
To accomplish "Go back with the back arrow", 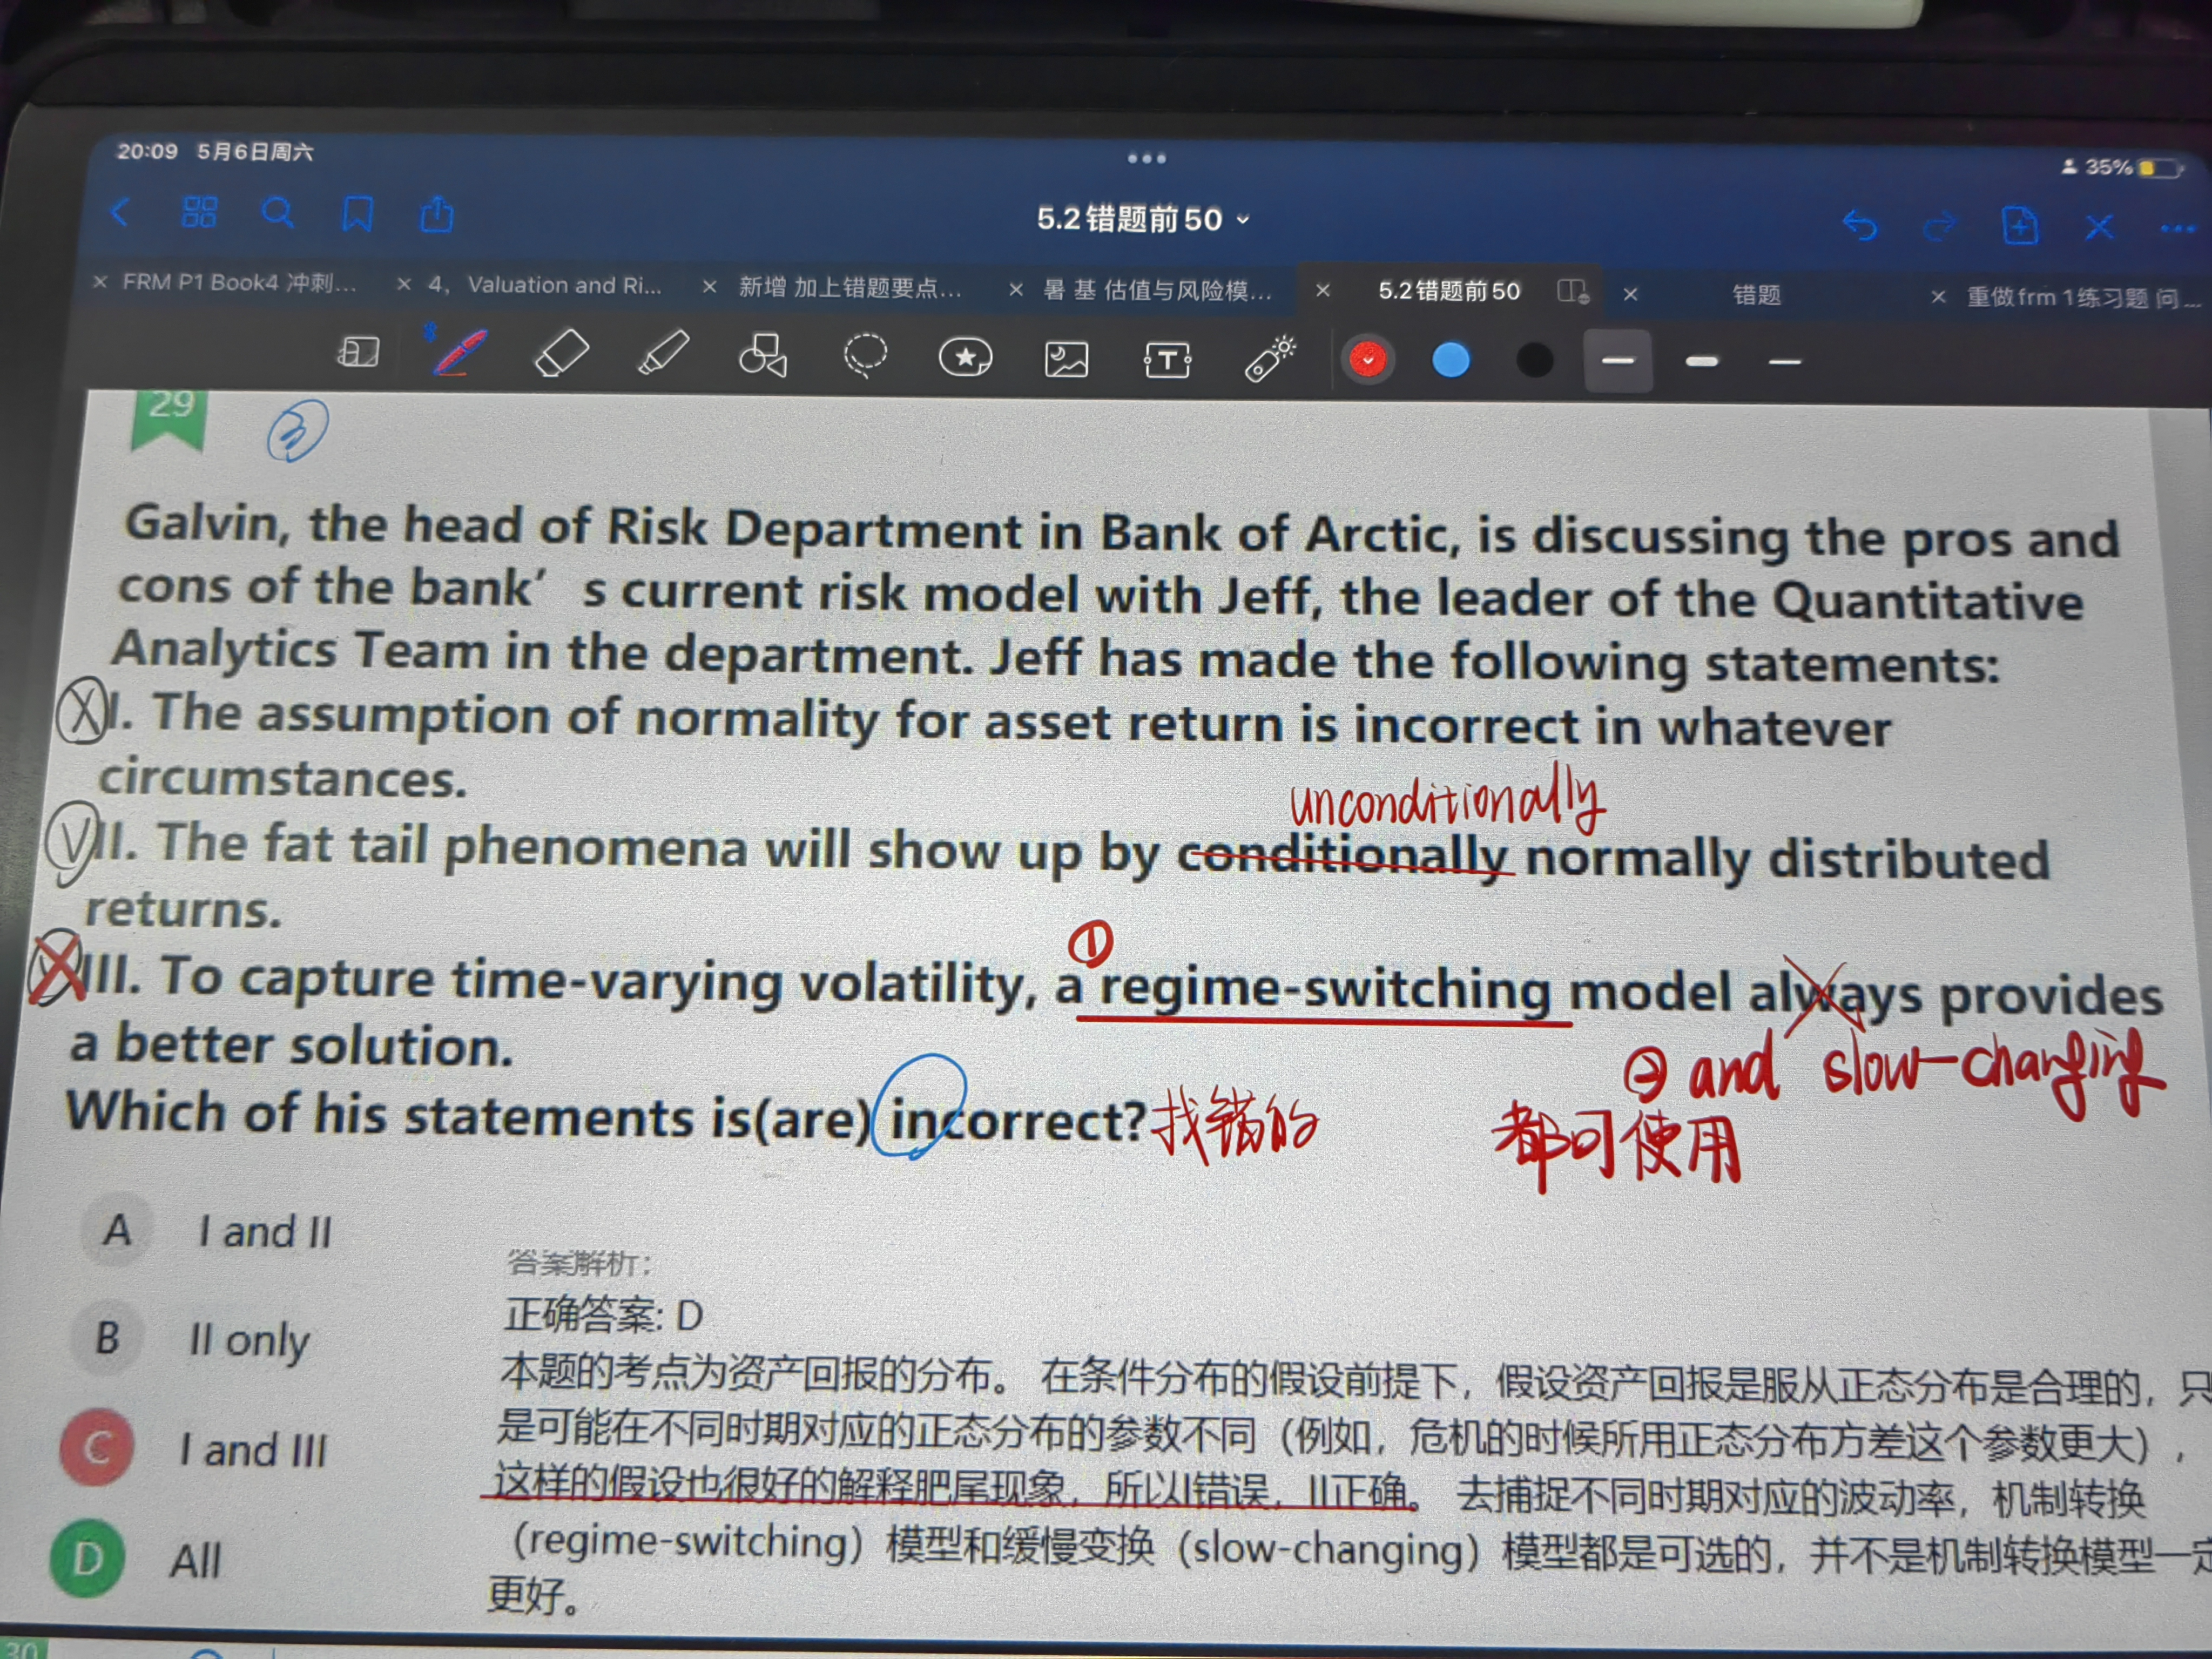I will (120, 211).
